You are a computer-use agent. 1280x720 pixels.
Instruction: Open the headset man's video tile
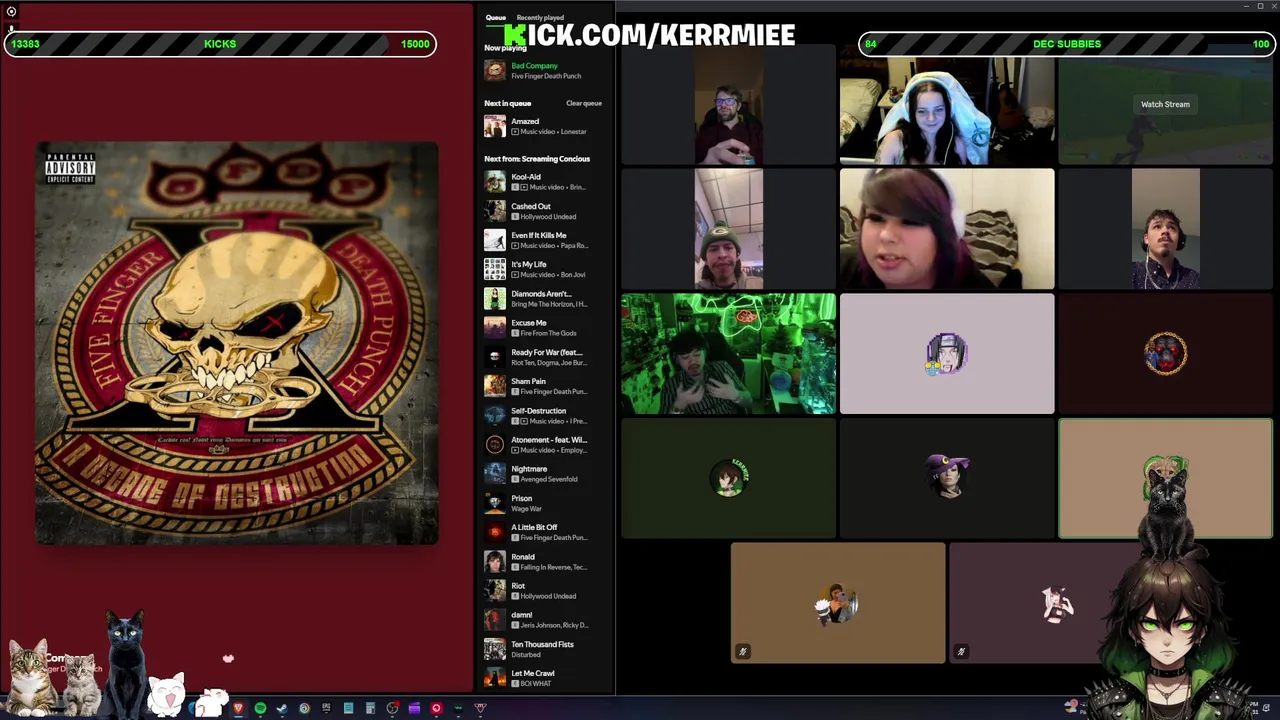1165,229
